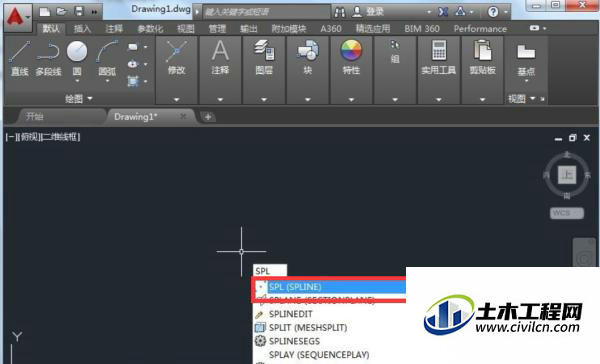Switch to the Manage (管理) ribbon tab

click(217, 29)
